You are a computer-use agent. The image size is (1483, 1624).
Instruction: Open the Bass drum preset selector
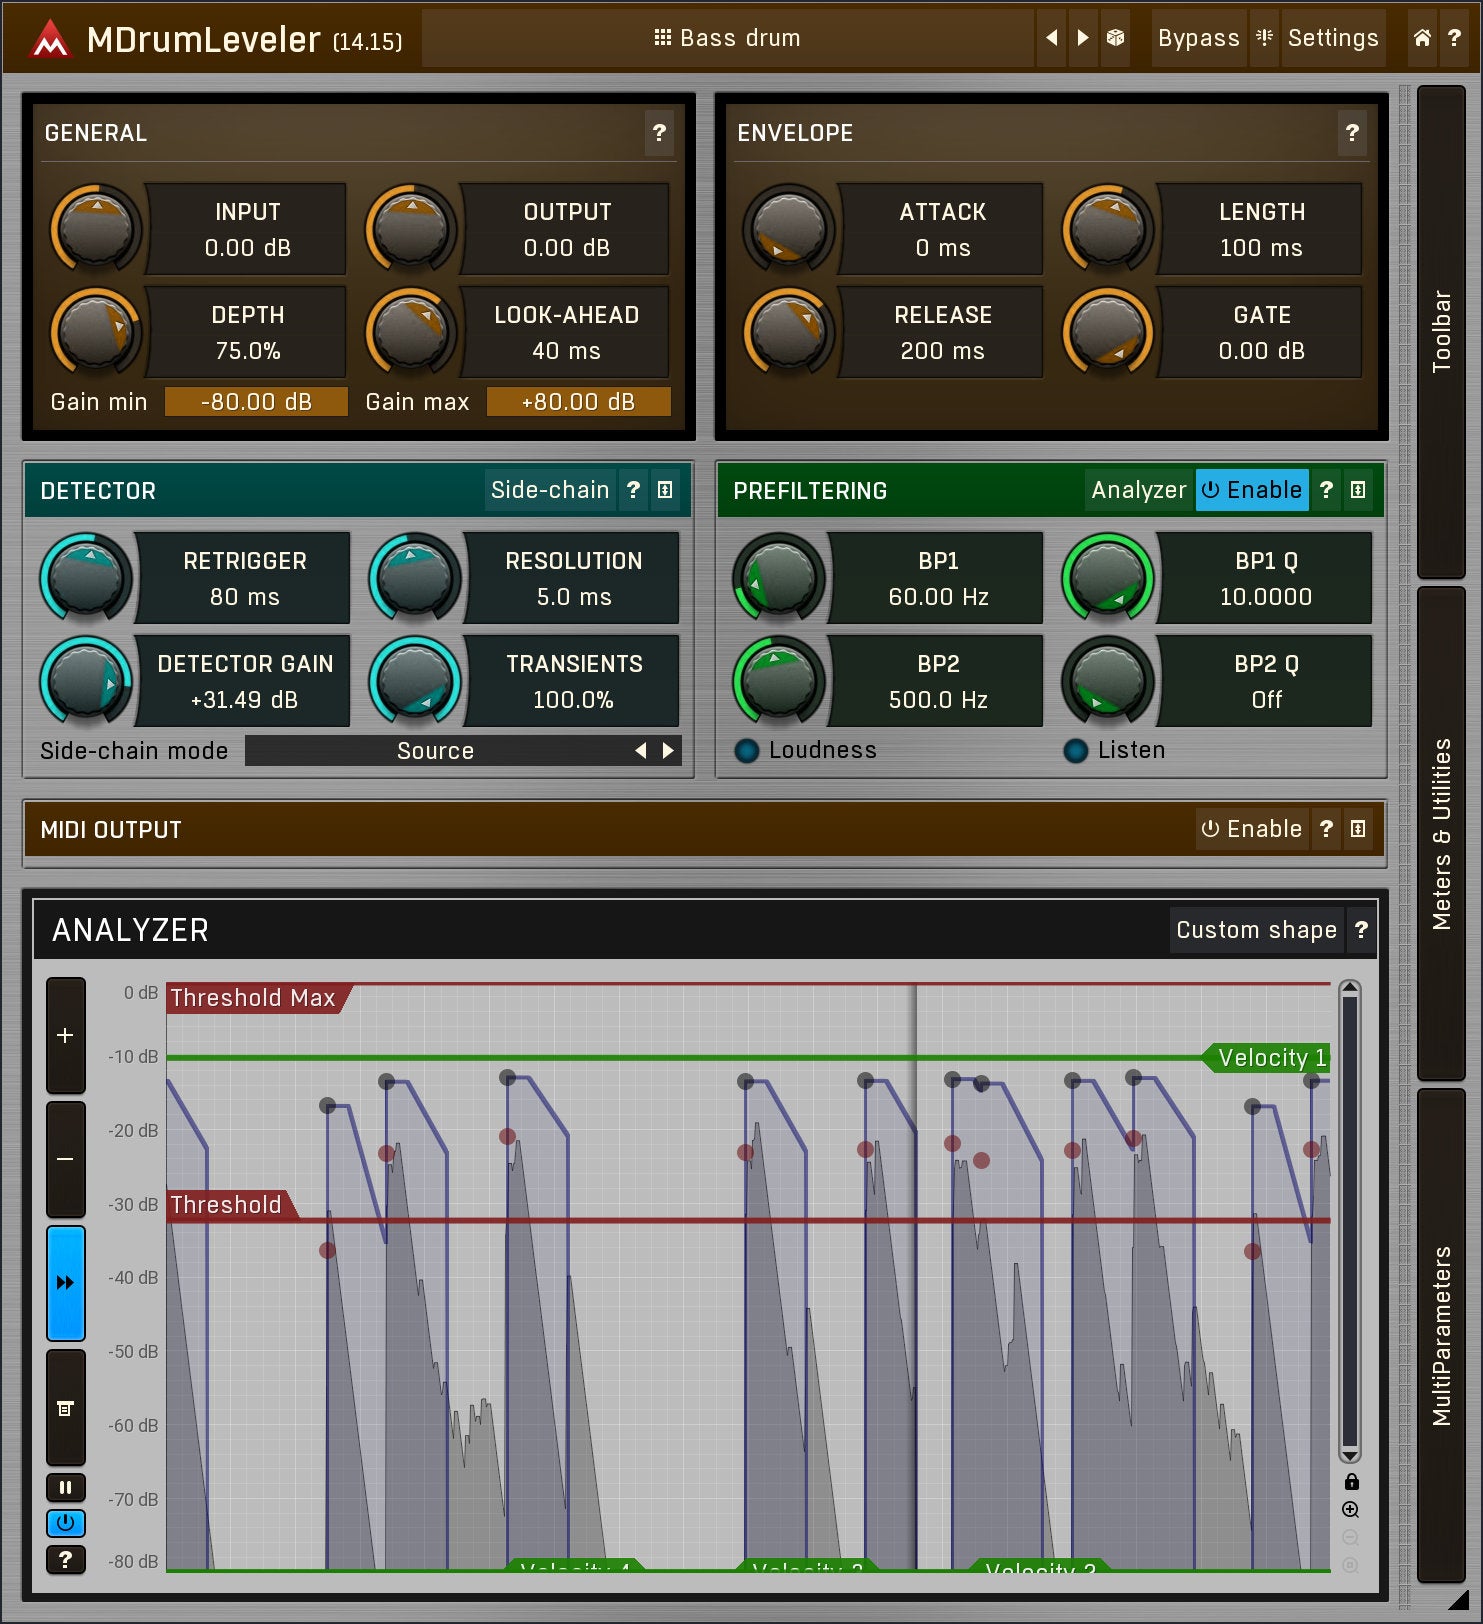pos(727,38)
